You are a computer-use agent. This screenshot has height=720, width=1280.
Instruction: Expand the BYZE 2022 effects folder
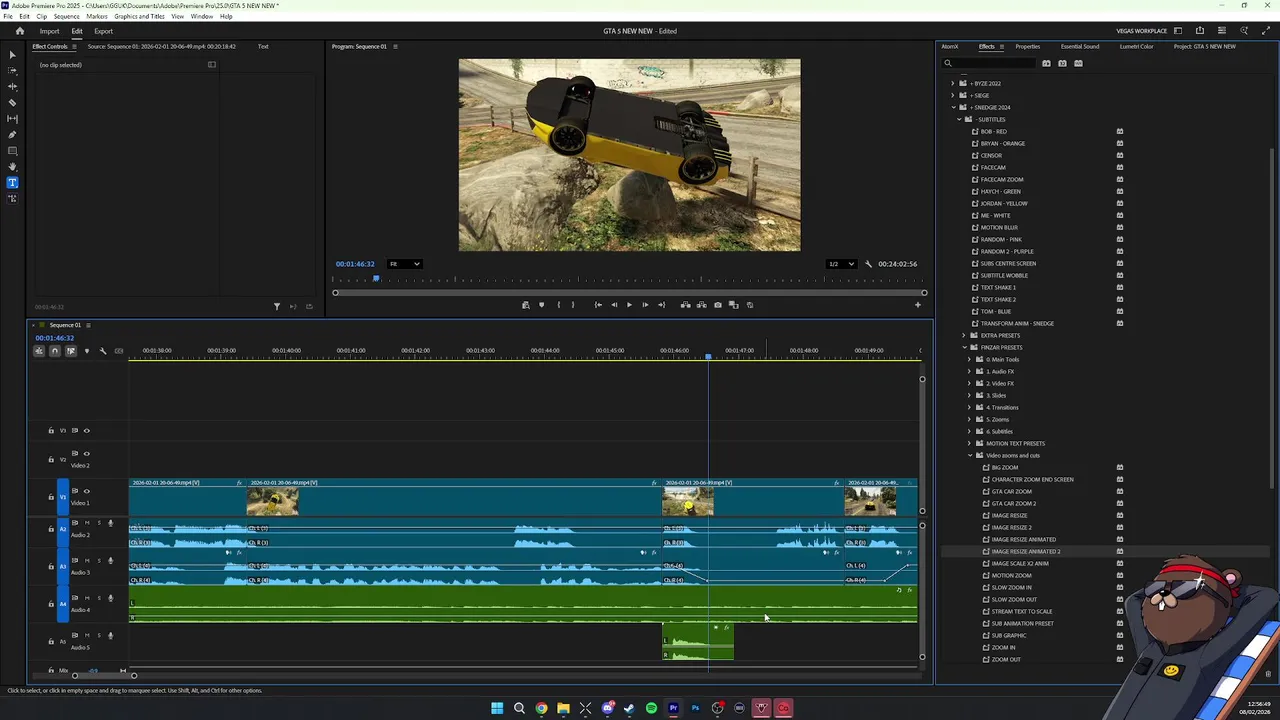[953, 83]
